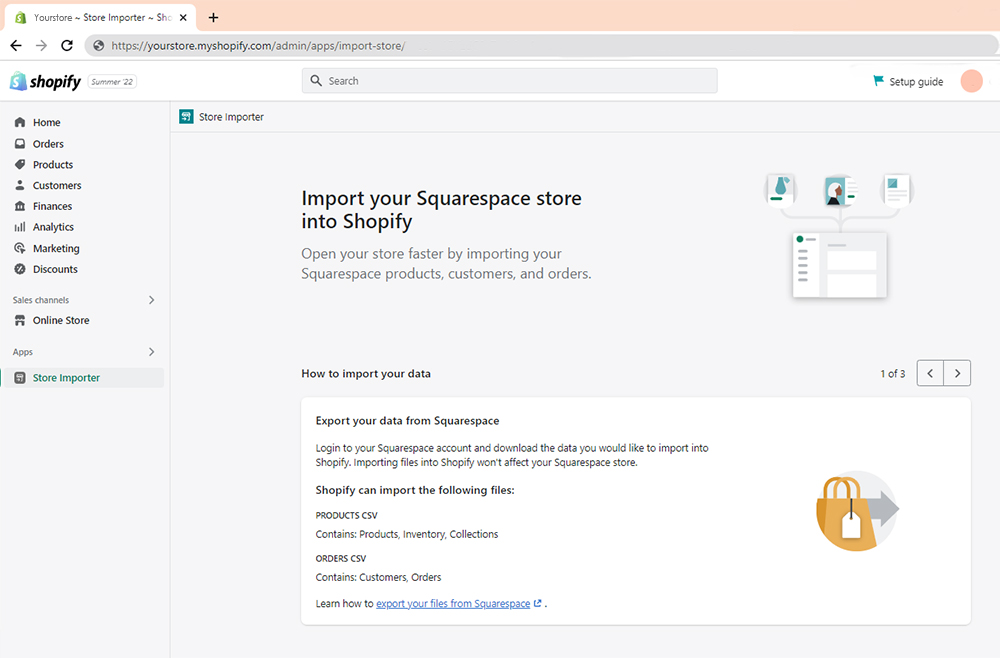Screen dimensions: 1000x658
Task: Select the Yourstore Store Importer browser tab
Action: tap(101, 18)
